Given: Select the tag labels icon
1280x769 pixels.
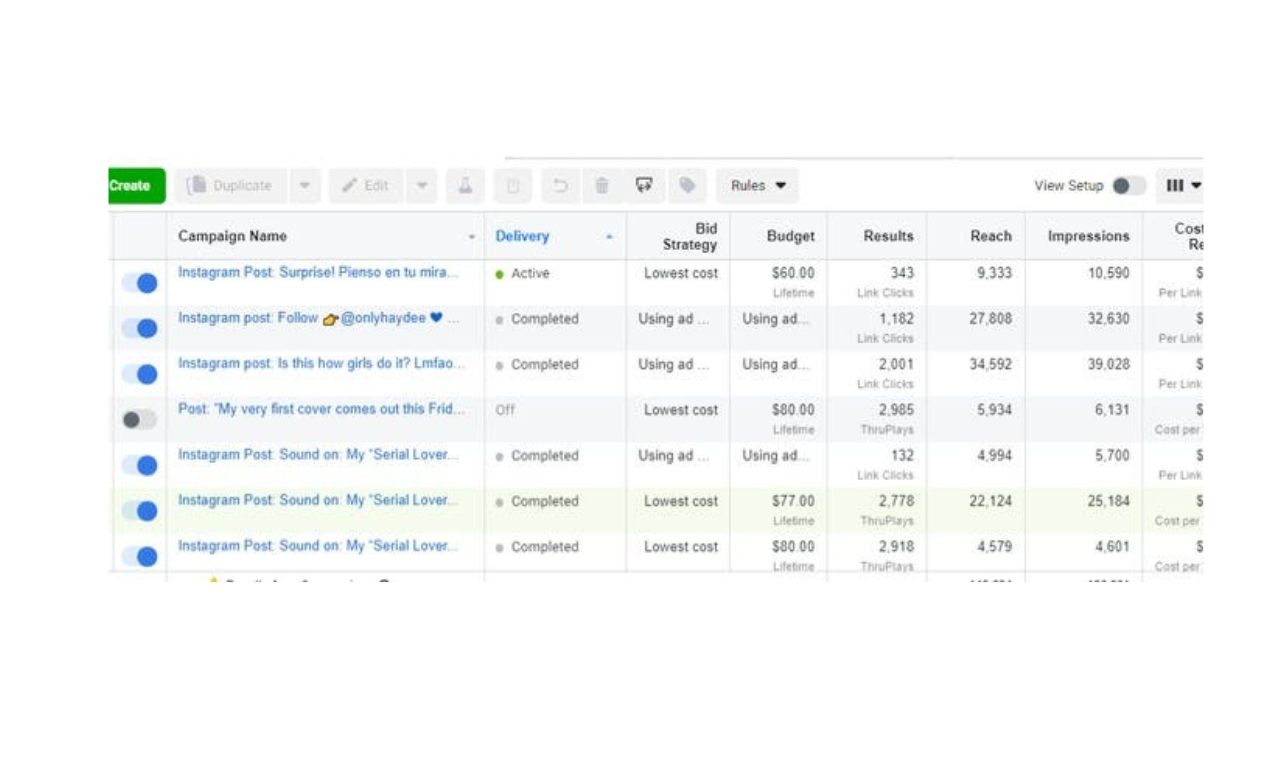Looking at the screenshot, I should click(687, 186).
